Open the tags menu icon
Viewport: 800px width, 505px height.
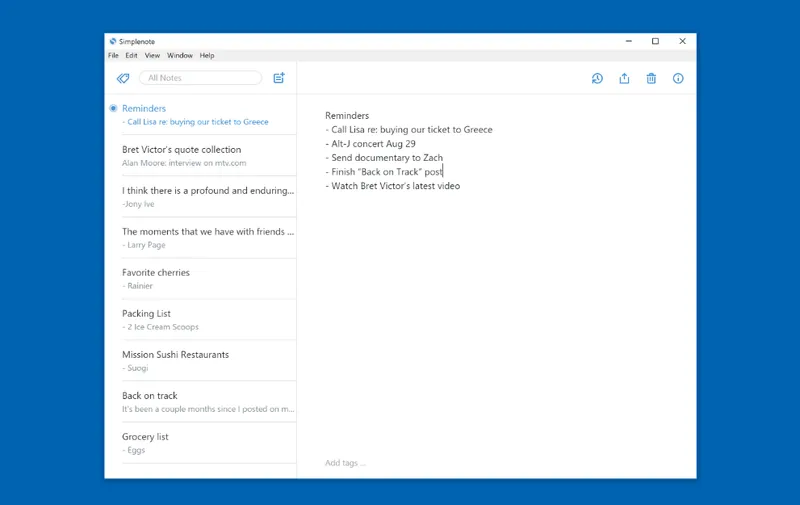click(123, 78)
